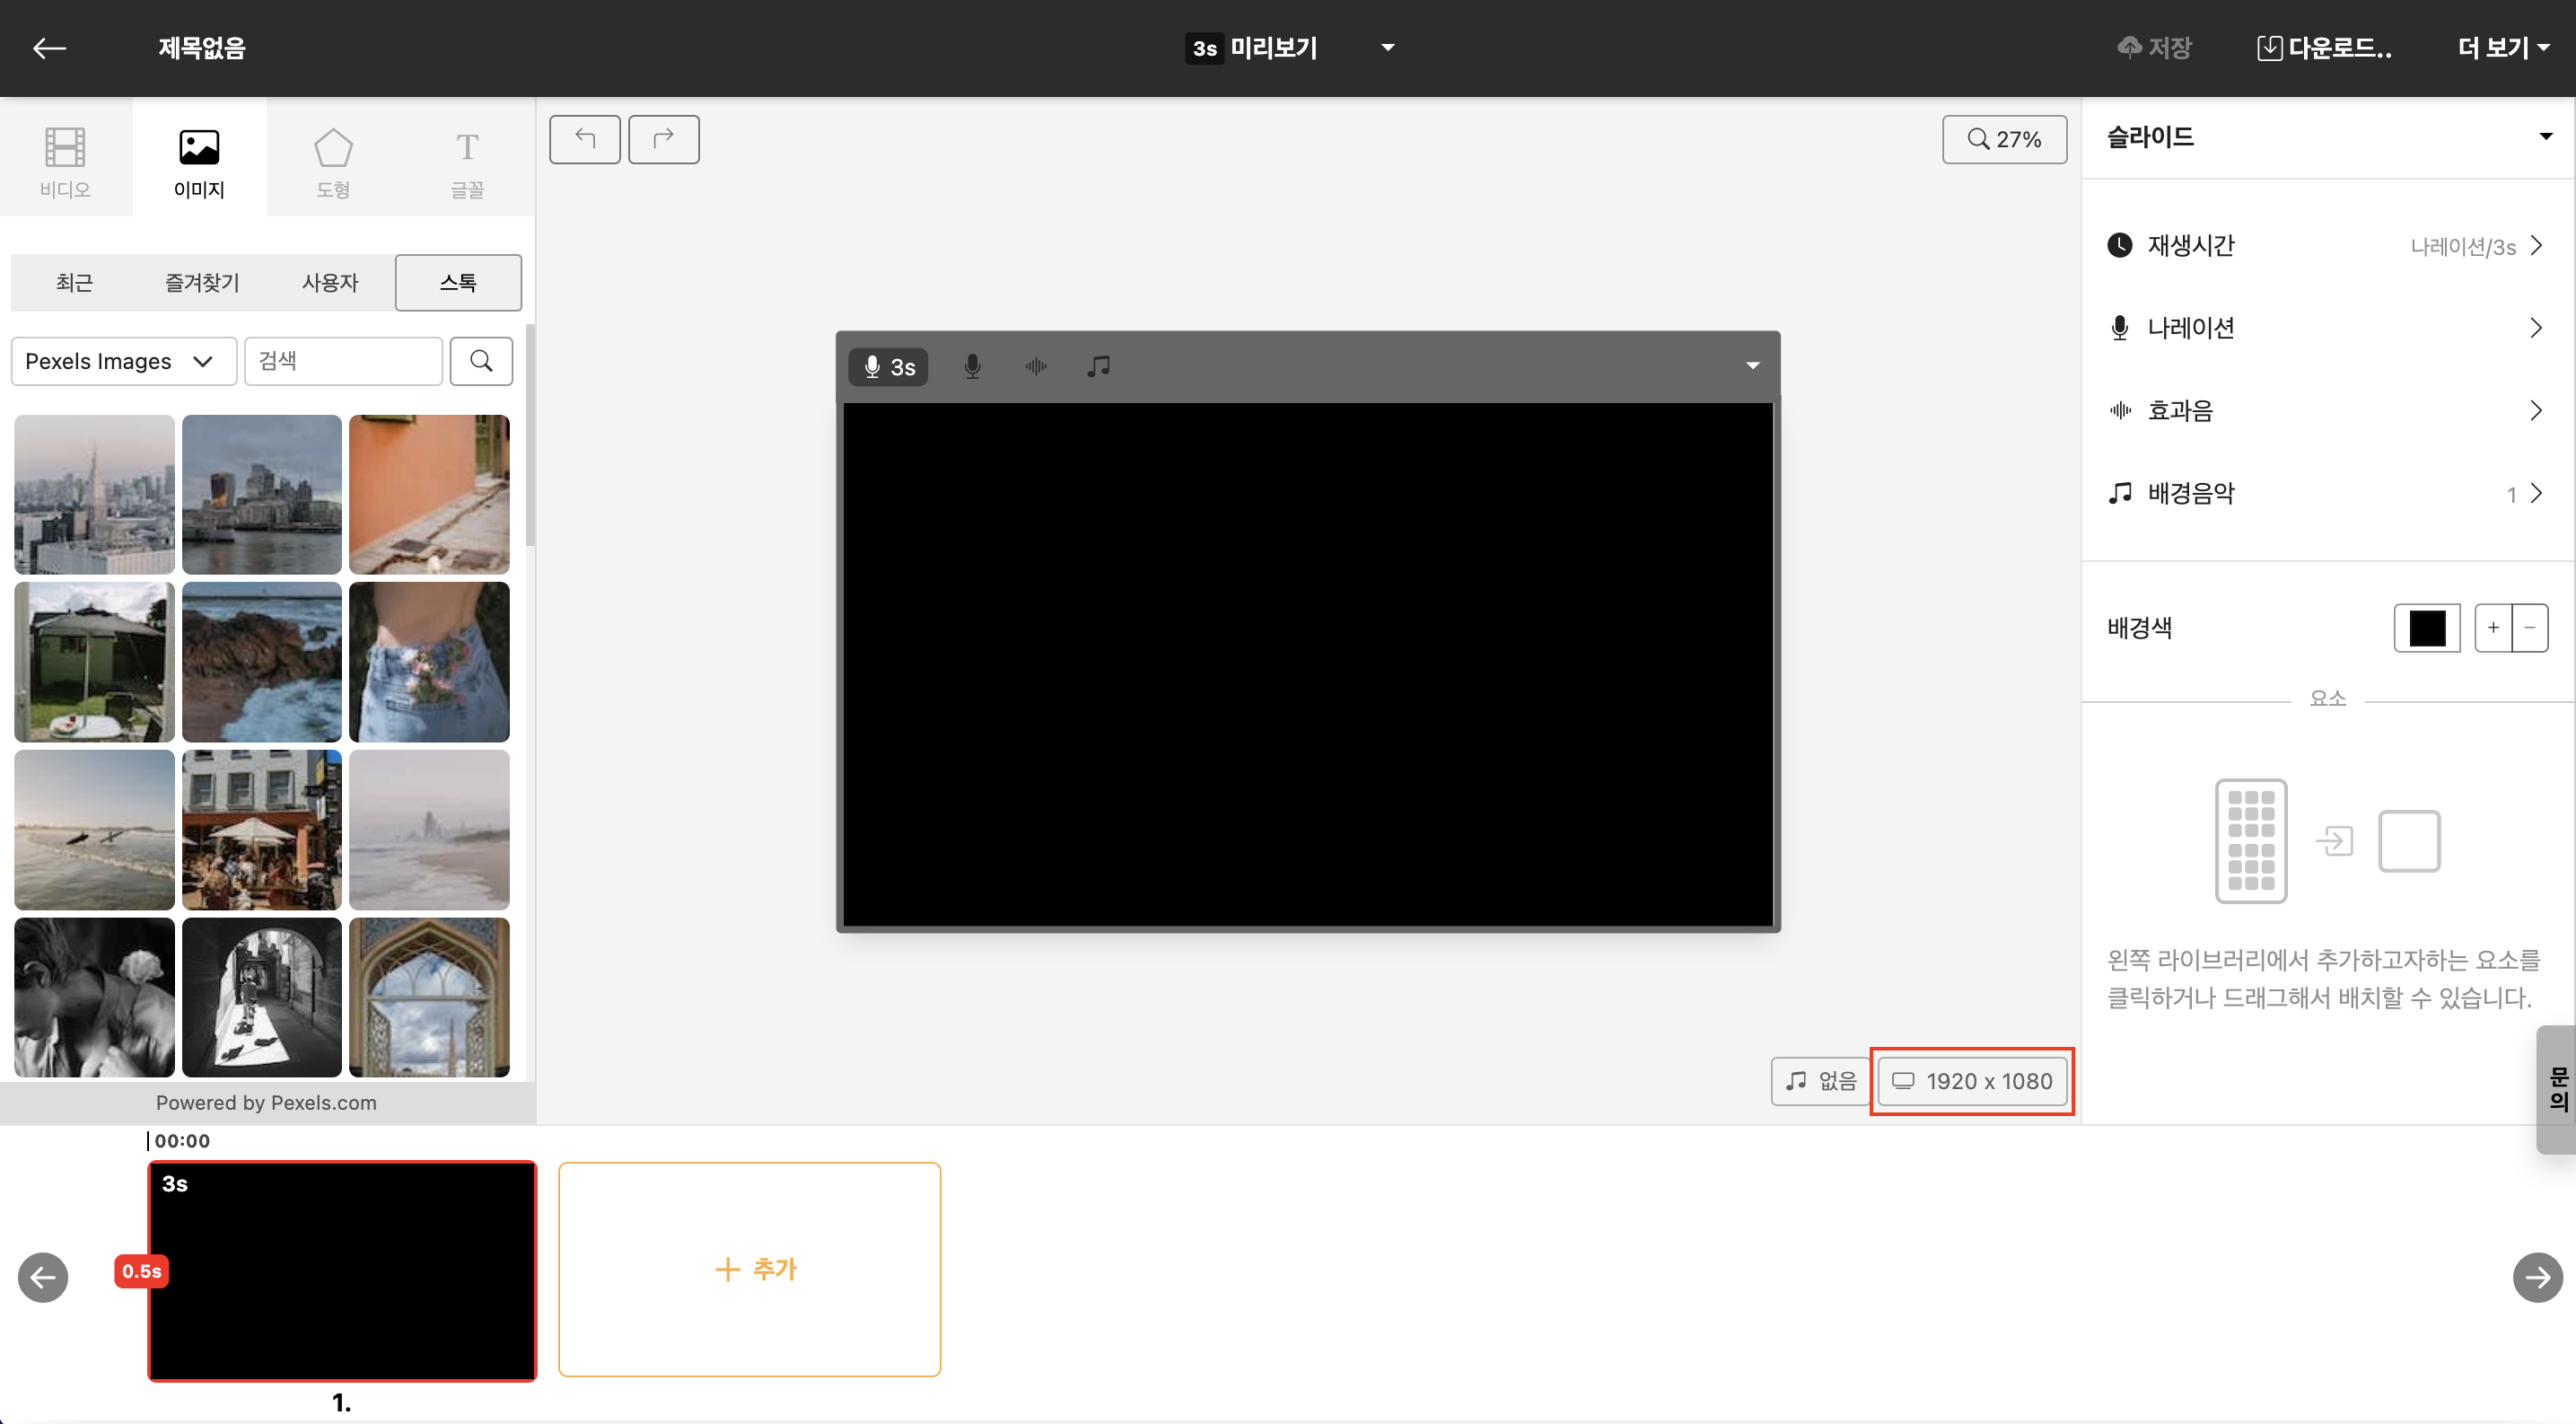Select the 사용자 filter

(330, 283)
